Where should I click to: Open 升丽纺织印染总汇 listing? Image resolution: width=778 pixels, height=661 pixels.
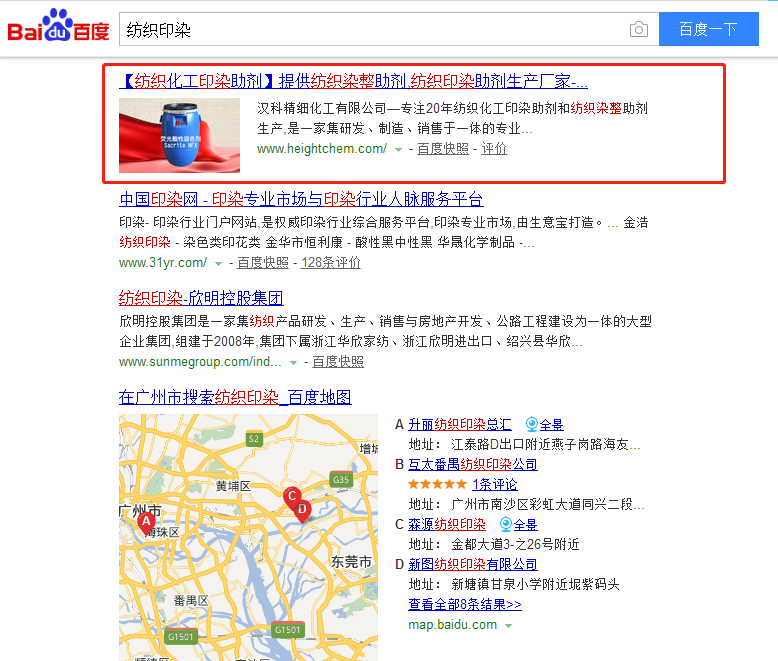tap(459, 425)
